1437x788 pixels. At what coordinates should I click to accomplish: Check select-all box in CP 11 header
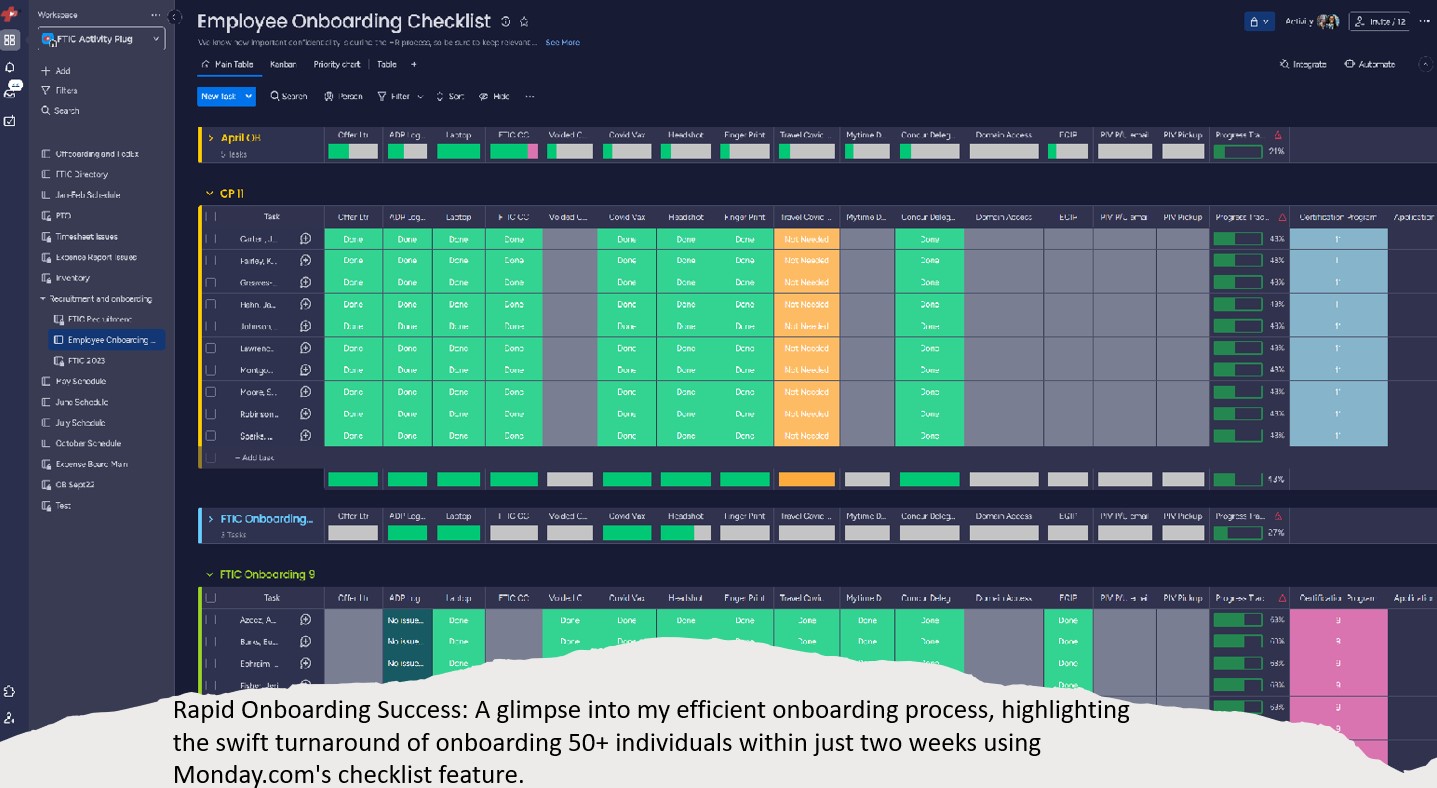pyautogui.click(x=211, y=216)
